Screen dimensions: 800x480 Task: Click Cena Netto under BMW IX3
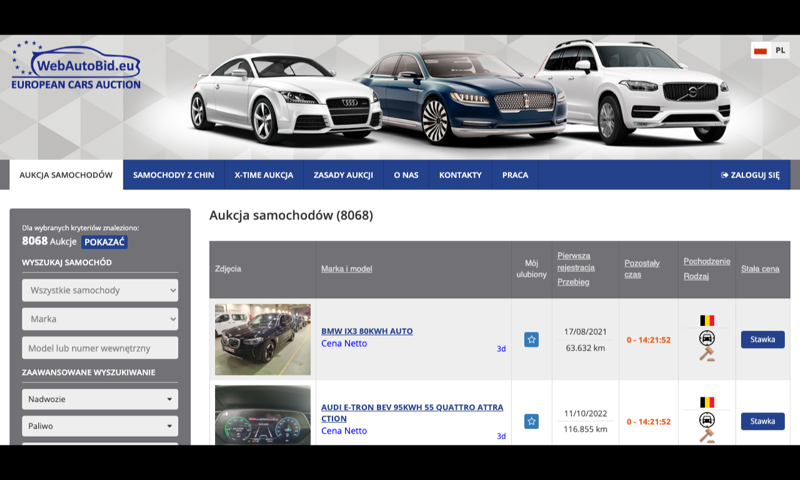point(344,344)
